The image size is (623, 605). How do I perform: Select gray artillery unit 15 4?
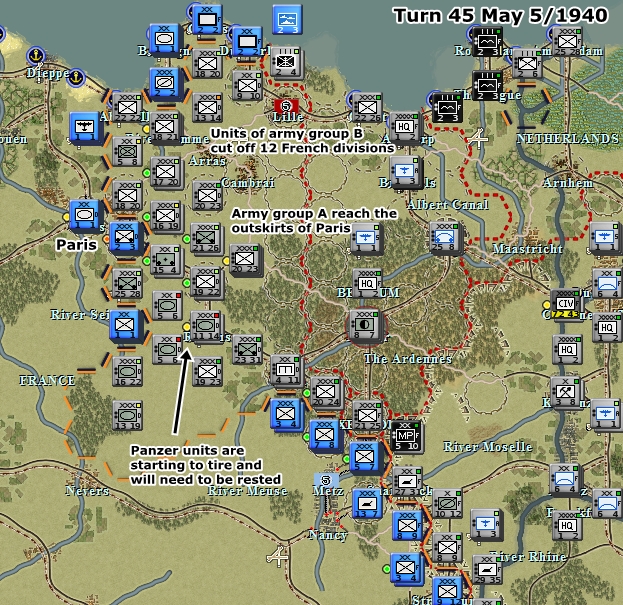[165, 260]
